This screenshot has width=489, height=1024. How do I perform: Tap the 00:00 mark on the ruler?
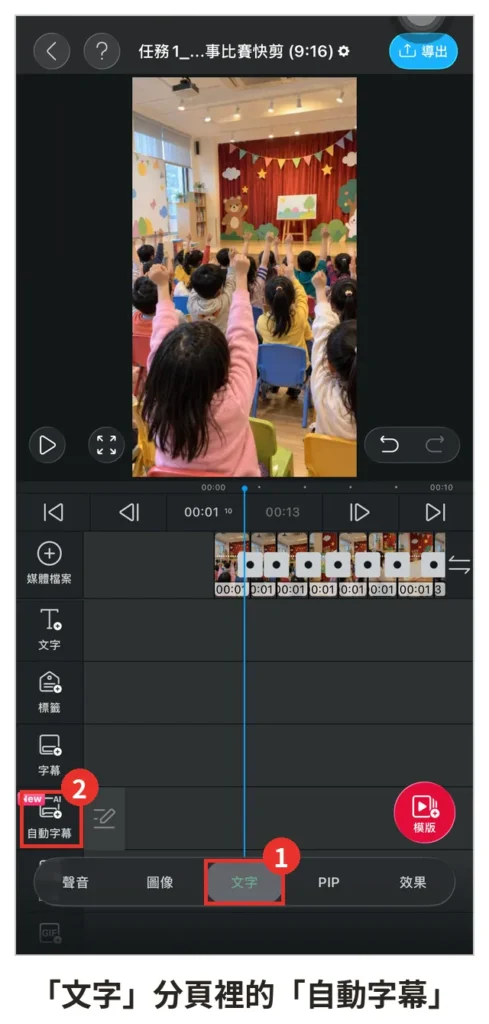[213, 487]
